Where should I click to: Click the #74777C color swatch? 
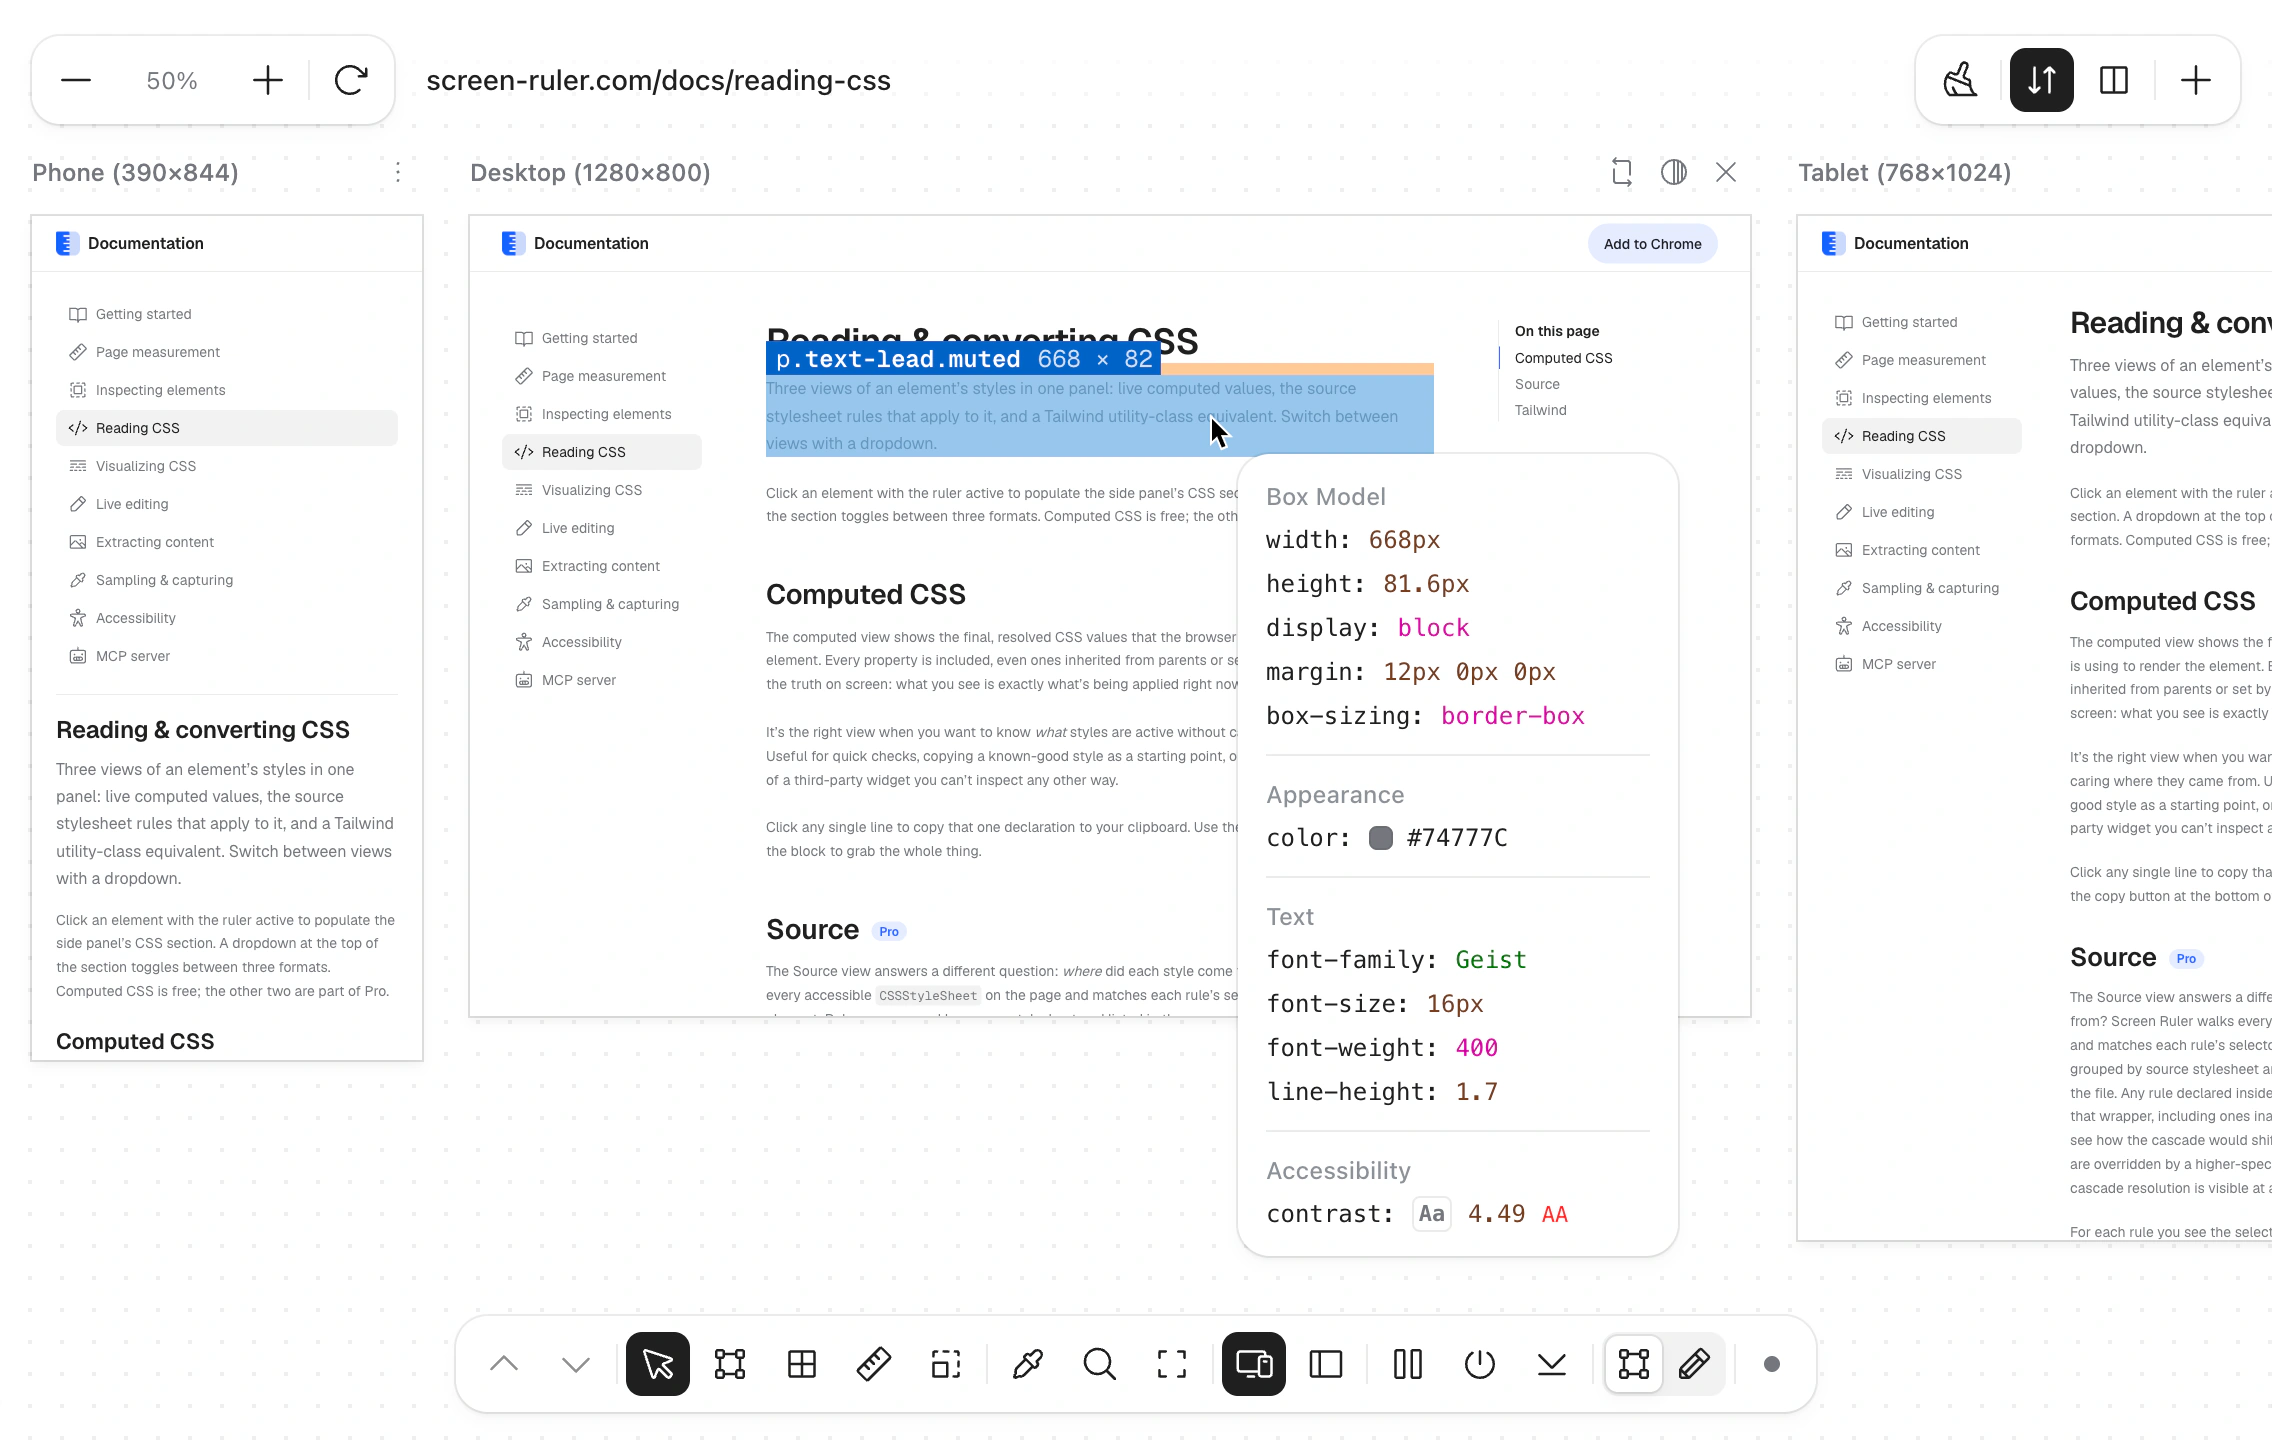1381,838
